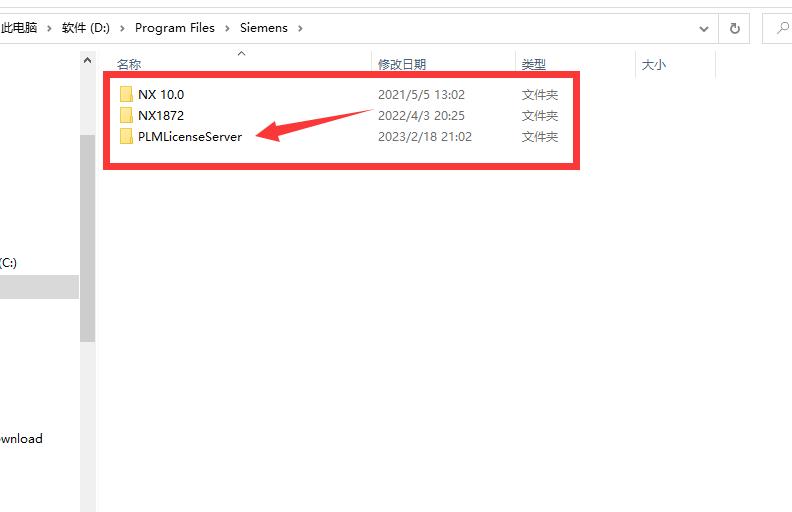Click the navigation pane scroll-up arrow
The width and height of the screenshot is (792, 512).
(87, 61)
